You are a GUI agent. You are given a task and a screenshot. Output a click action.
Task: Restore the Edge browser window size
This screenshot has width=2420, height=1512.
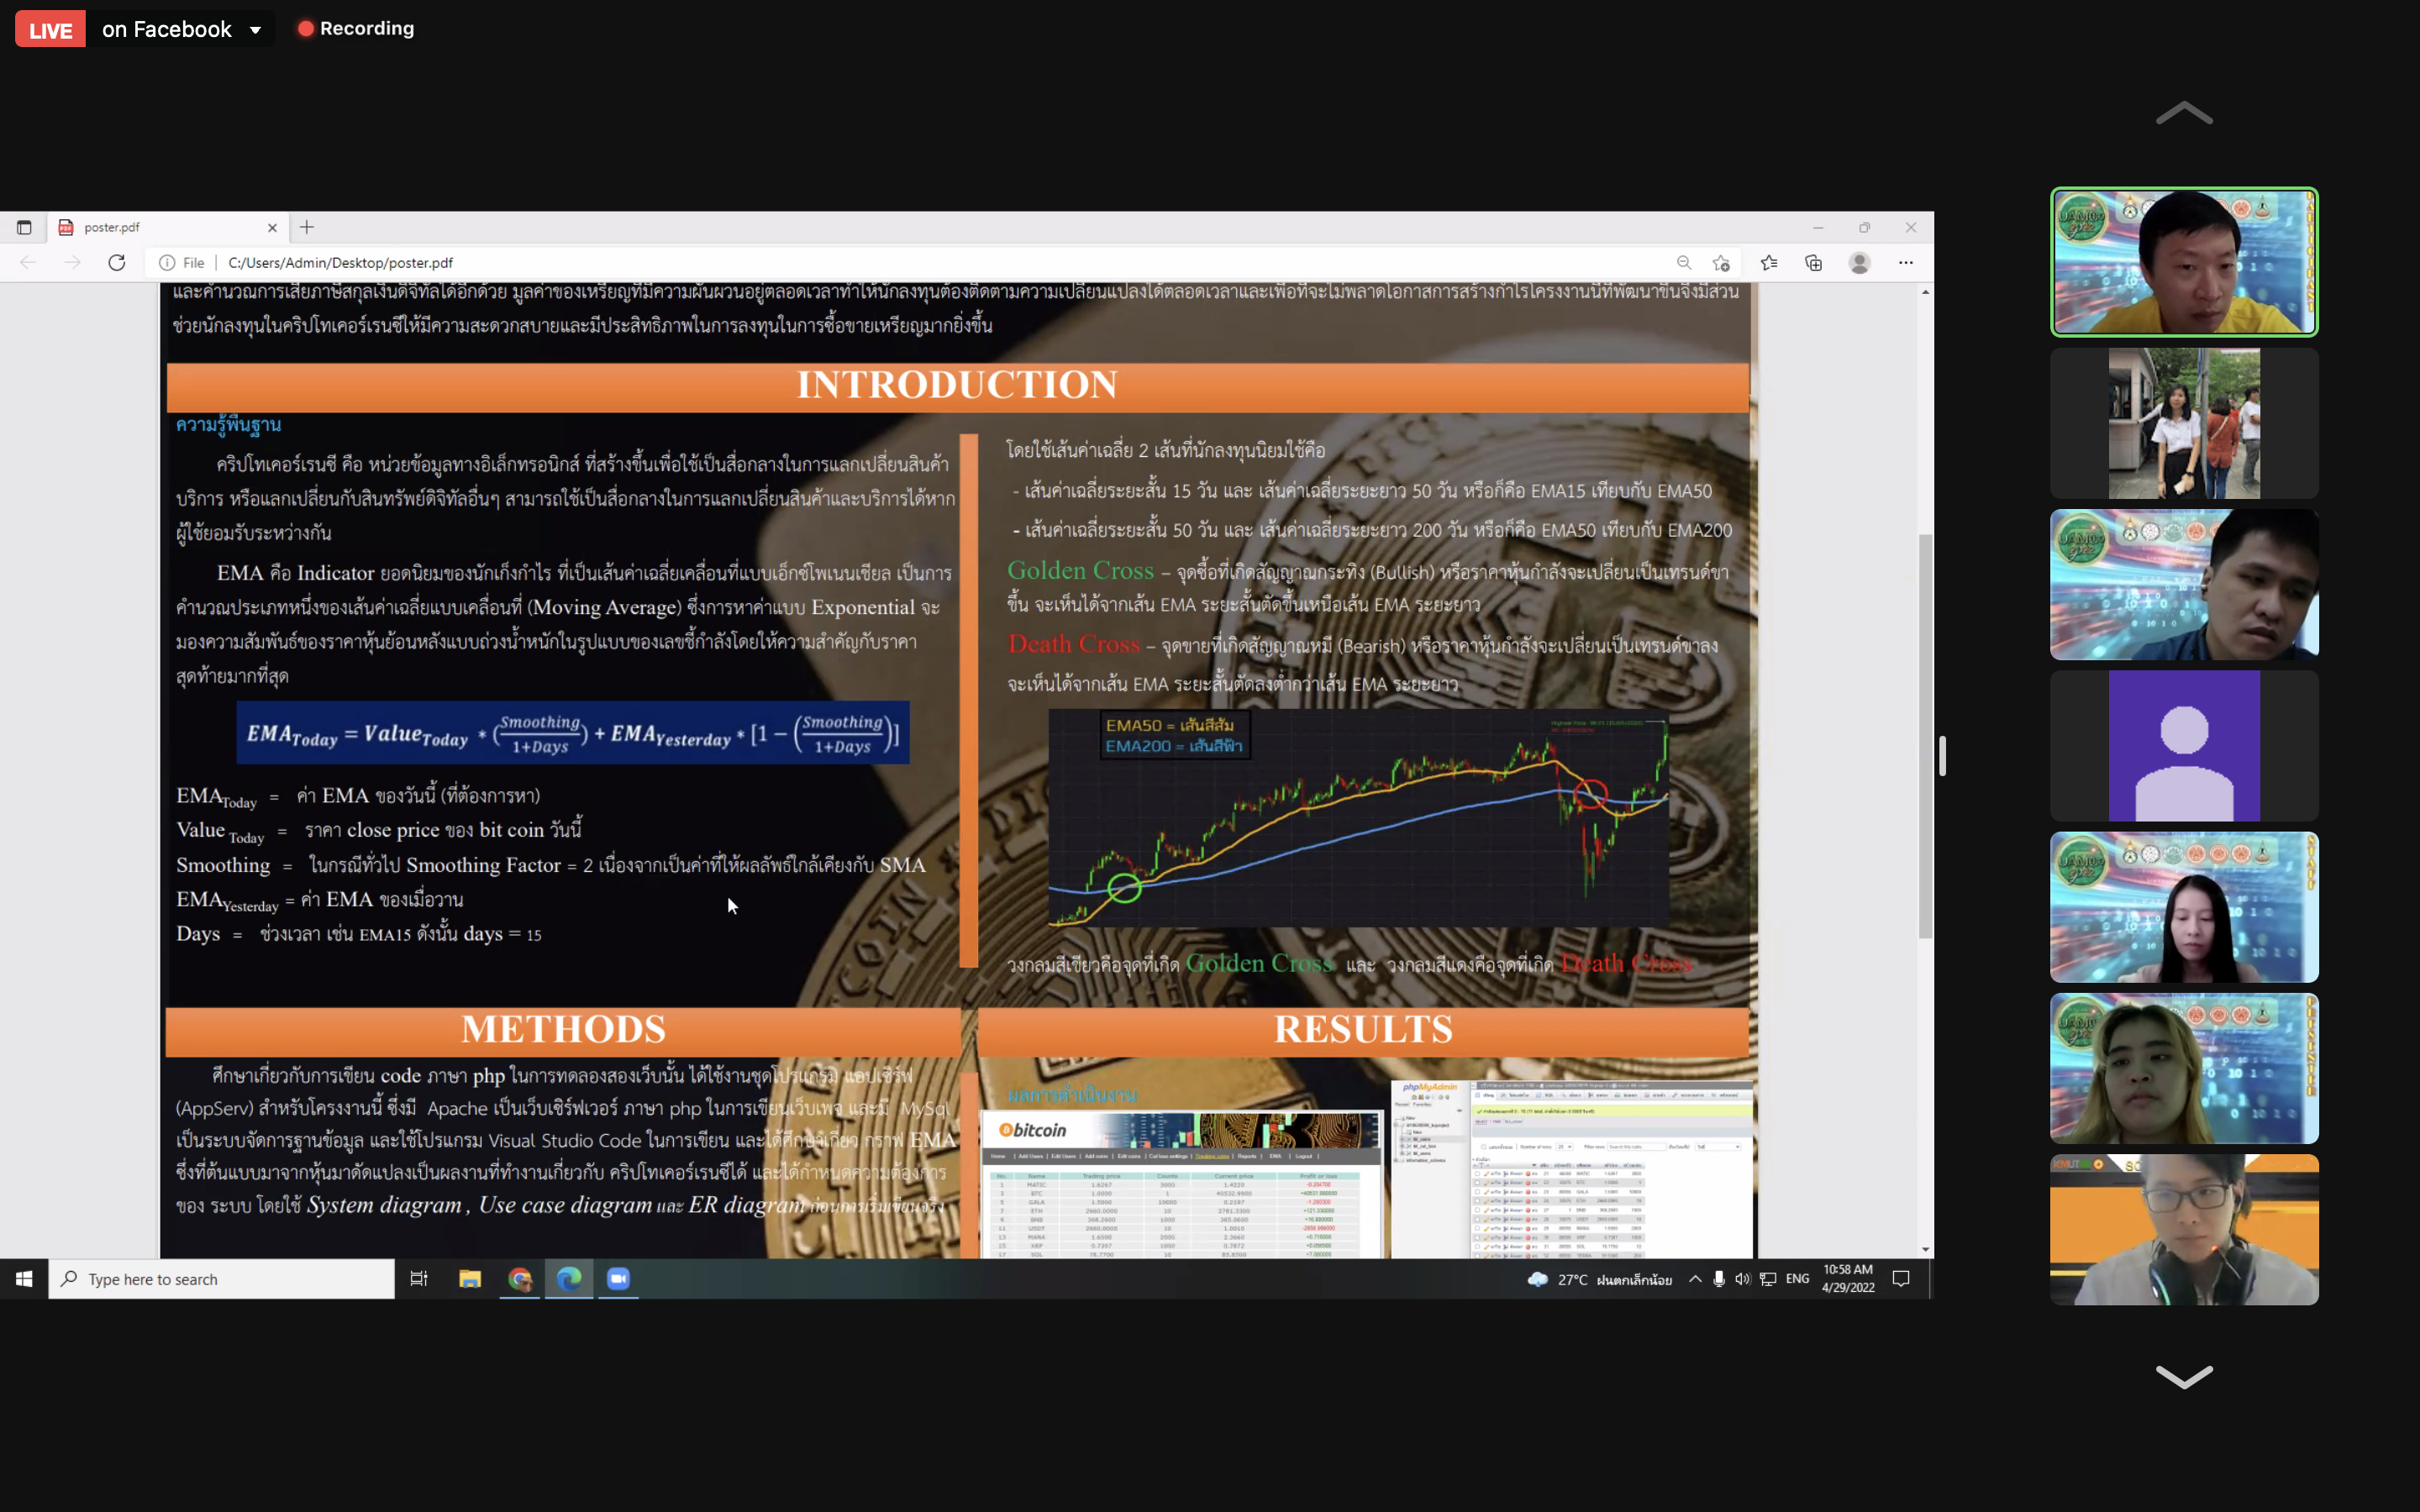click(x=1864, y=228)
